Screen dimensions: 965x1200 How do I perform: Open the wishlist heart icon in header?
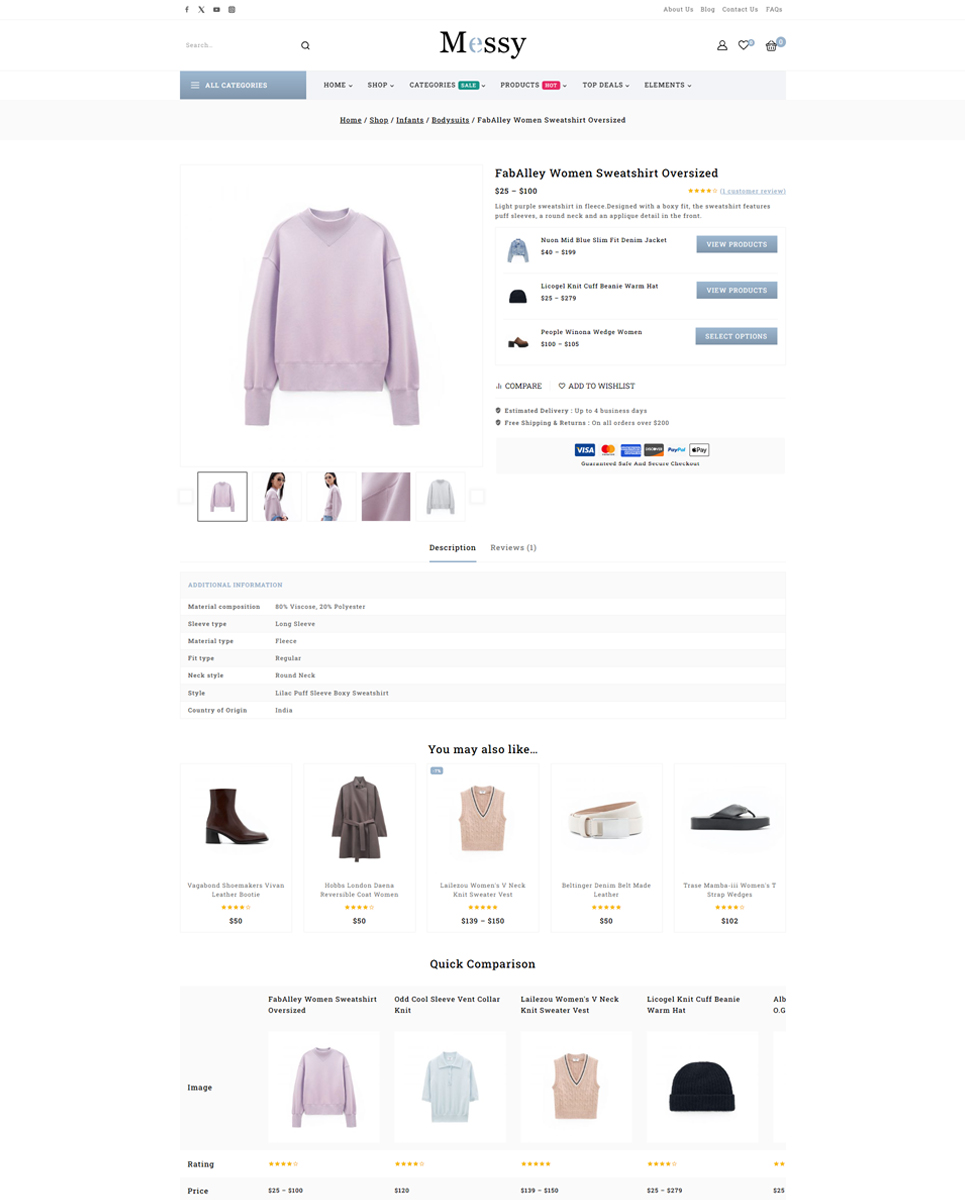744,45
